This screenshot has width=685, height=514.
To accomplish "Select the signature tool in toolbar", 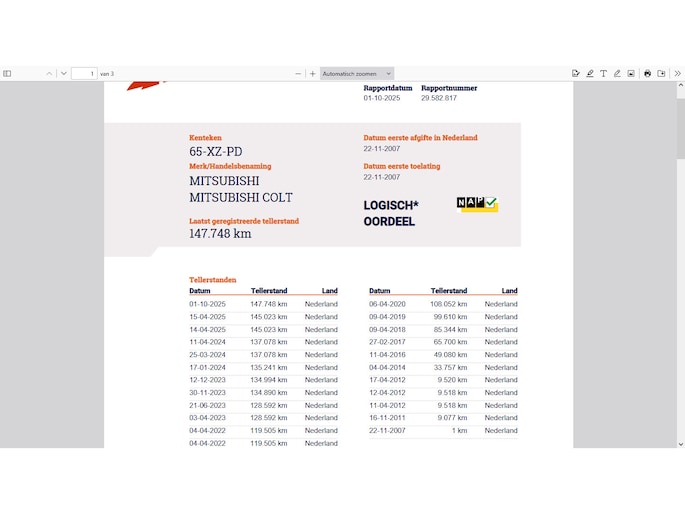I will [576, 73].
